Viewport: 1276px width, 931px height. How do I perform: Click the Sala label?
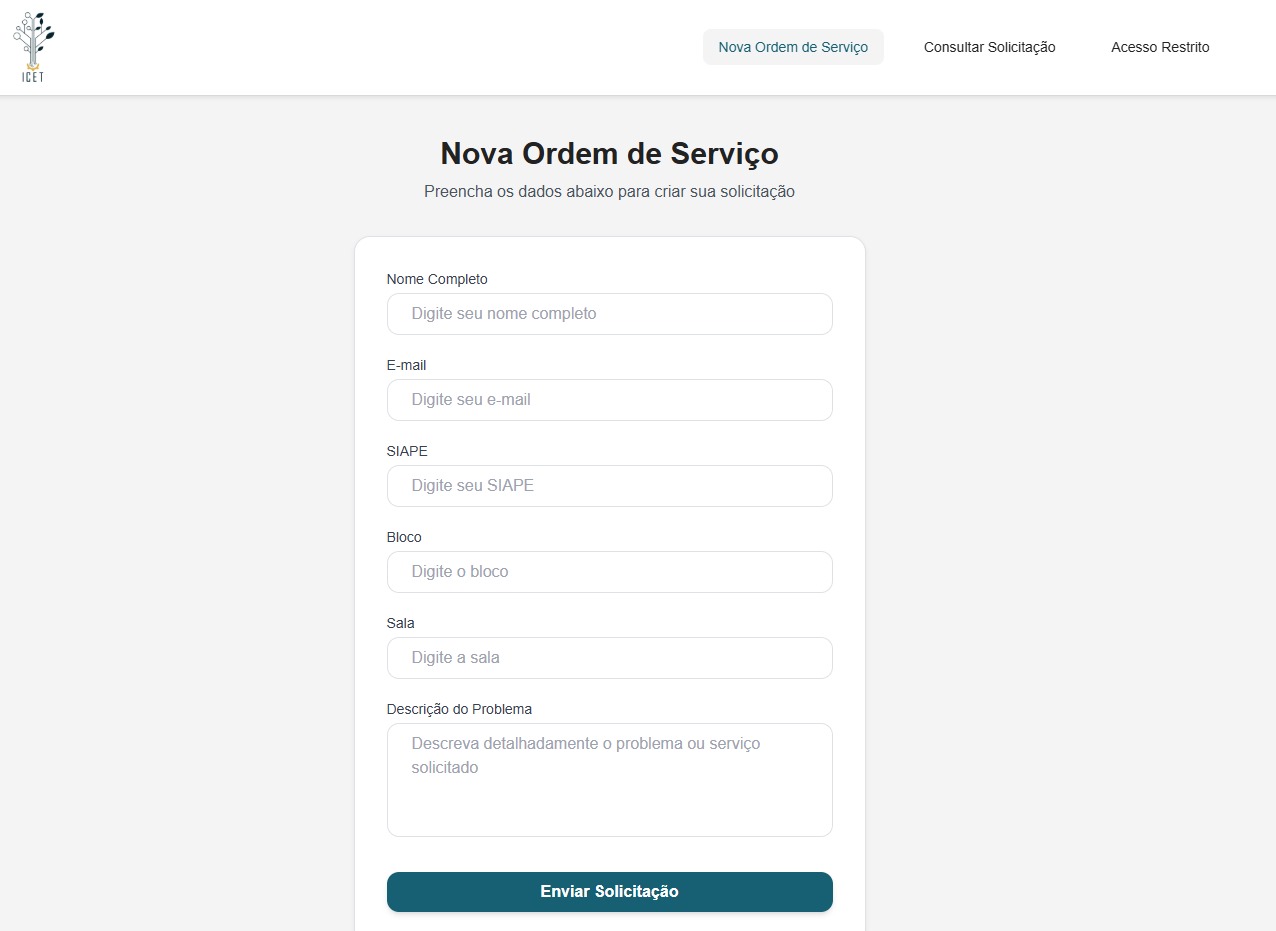tap(400, 623)
